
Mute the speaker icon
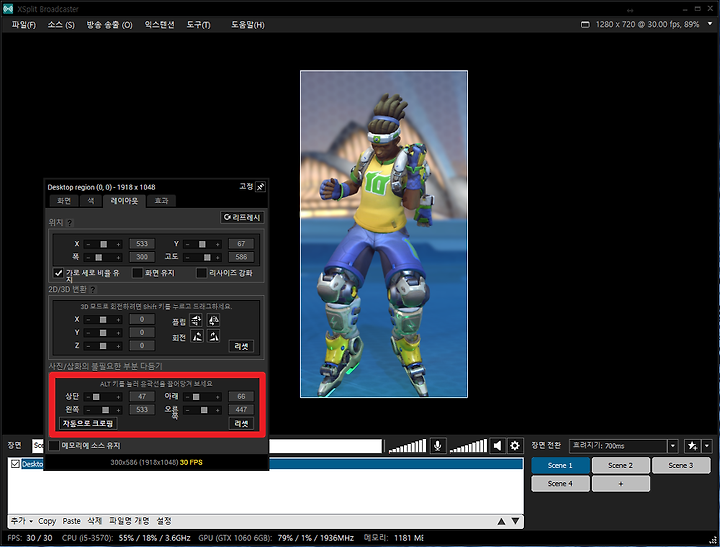[x=497, y=445]
